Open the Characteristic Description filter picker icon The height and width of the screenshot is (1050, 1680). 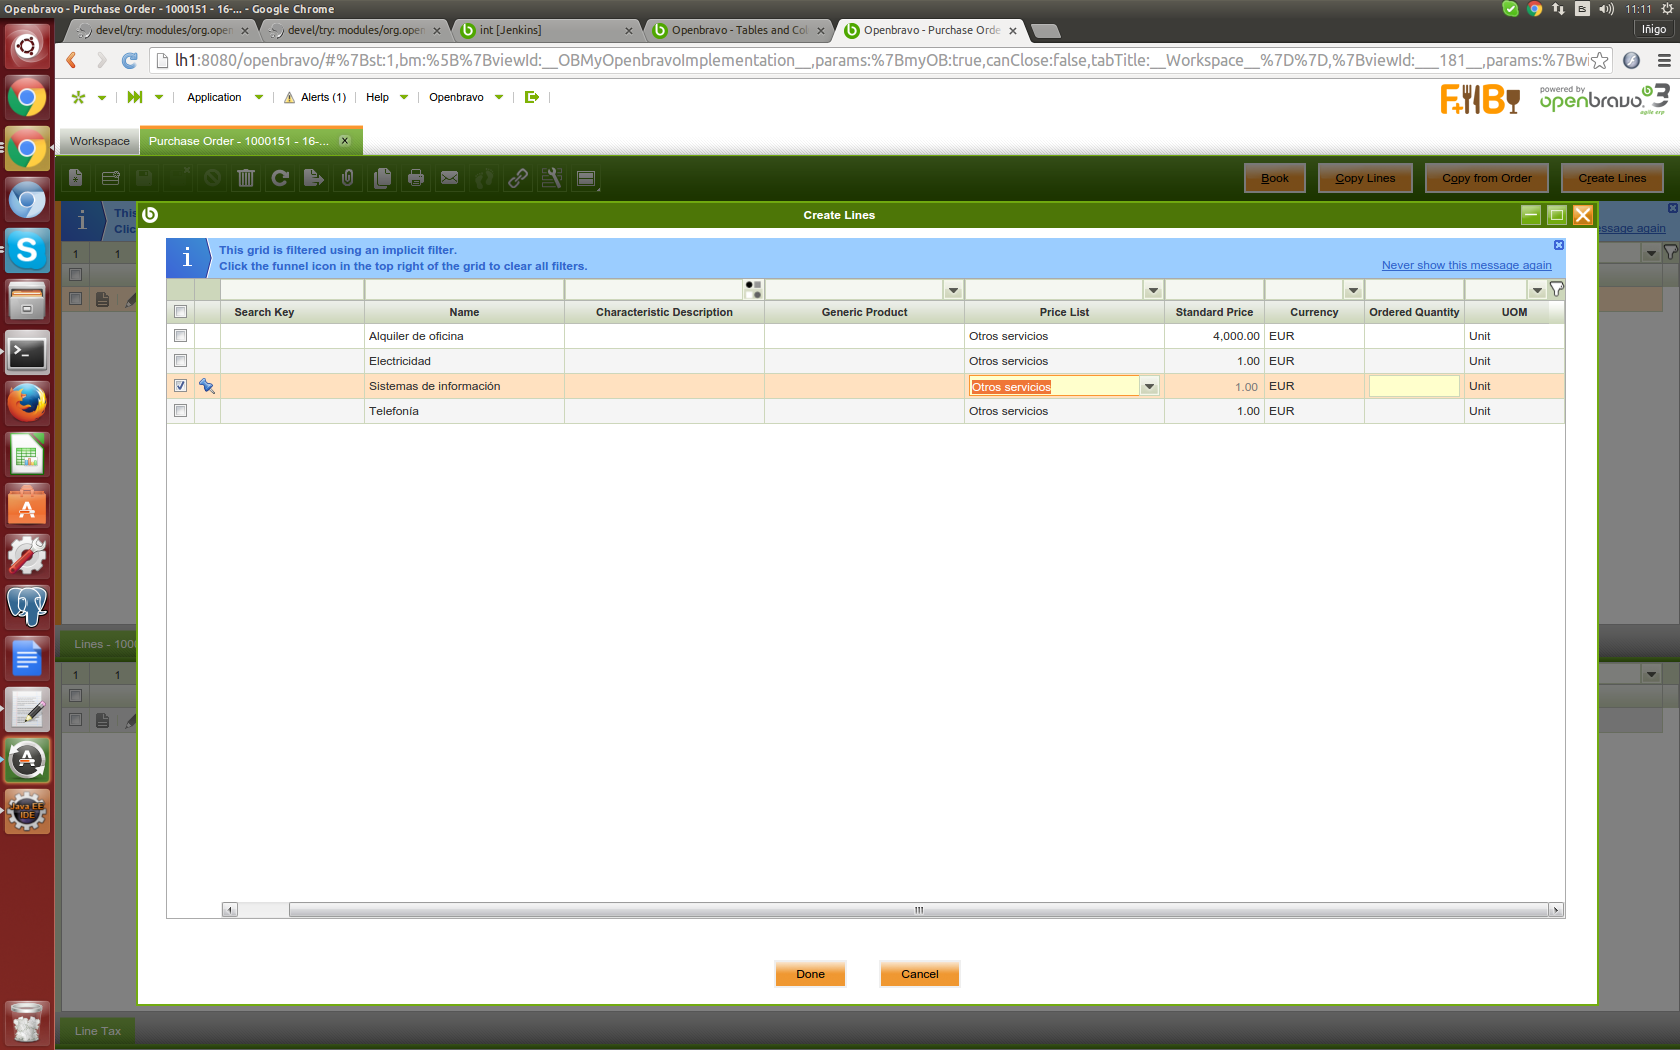click(x=753, y=290)
